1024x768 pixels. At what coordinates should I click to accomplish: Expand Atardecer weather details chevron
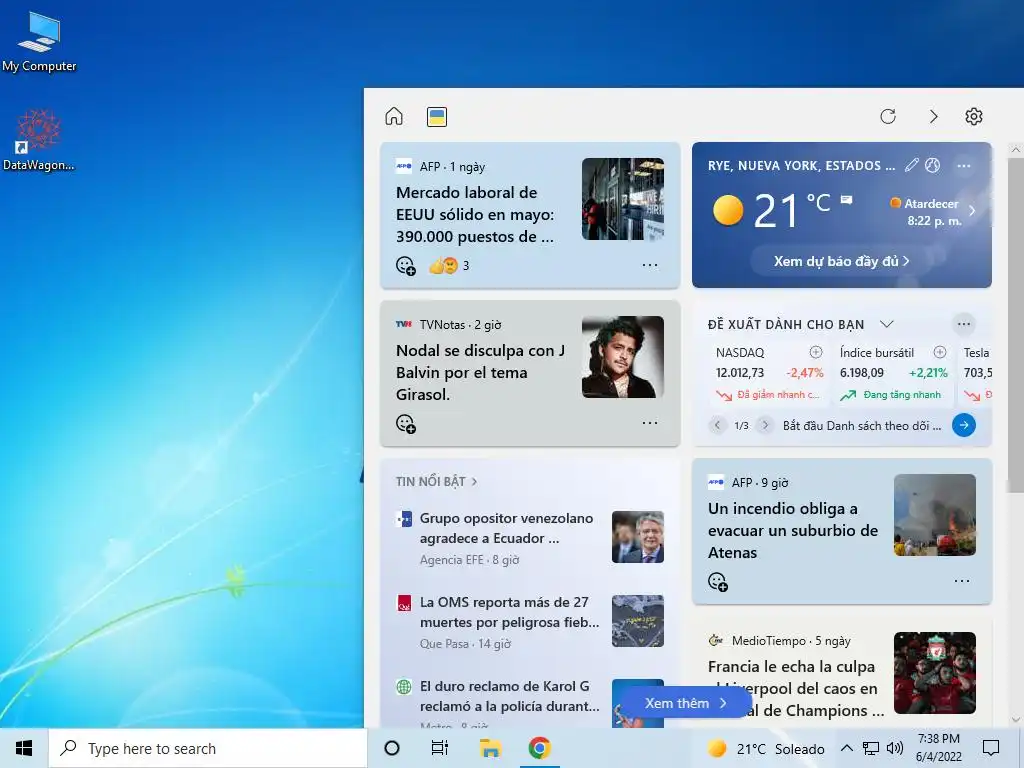tap(972, 210)
